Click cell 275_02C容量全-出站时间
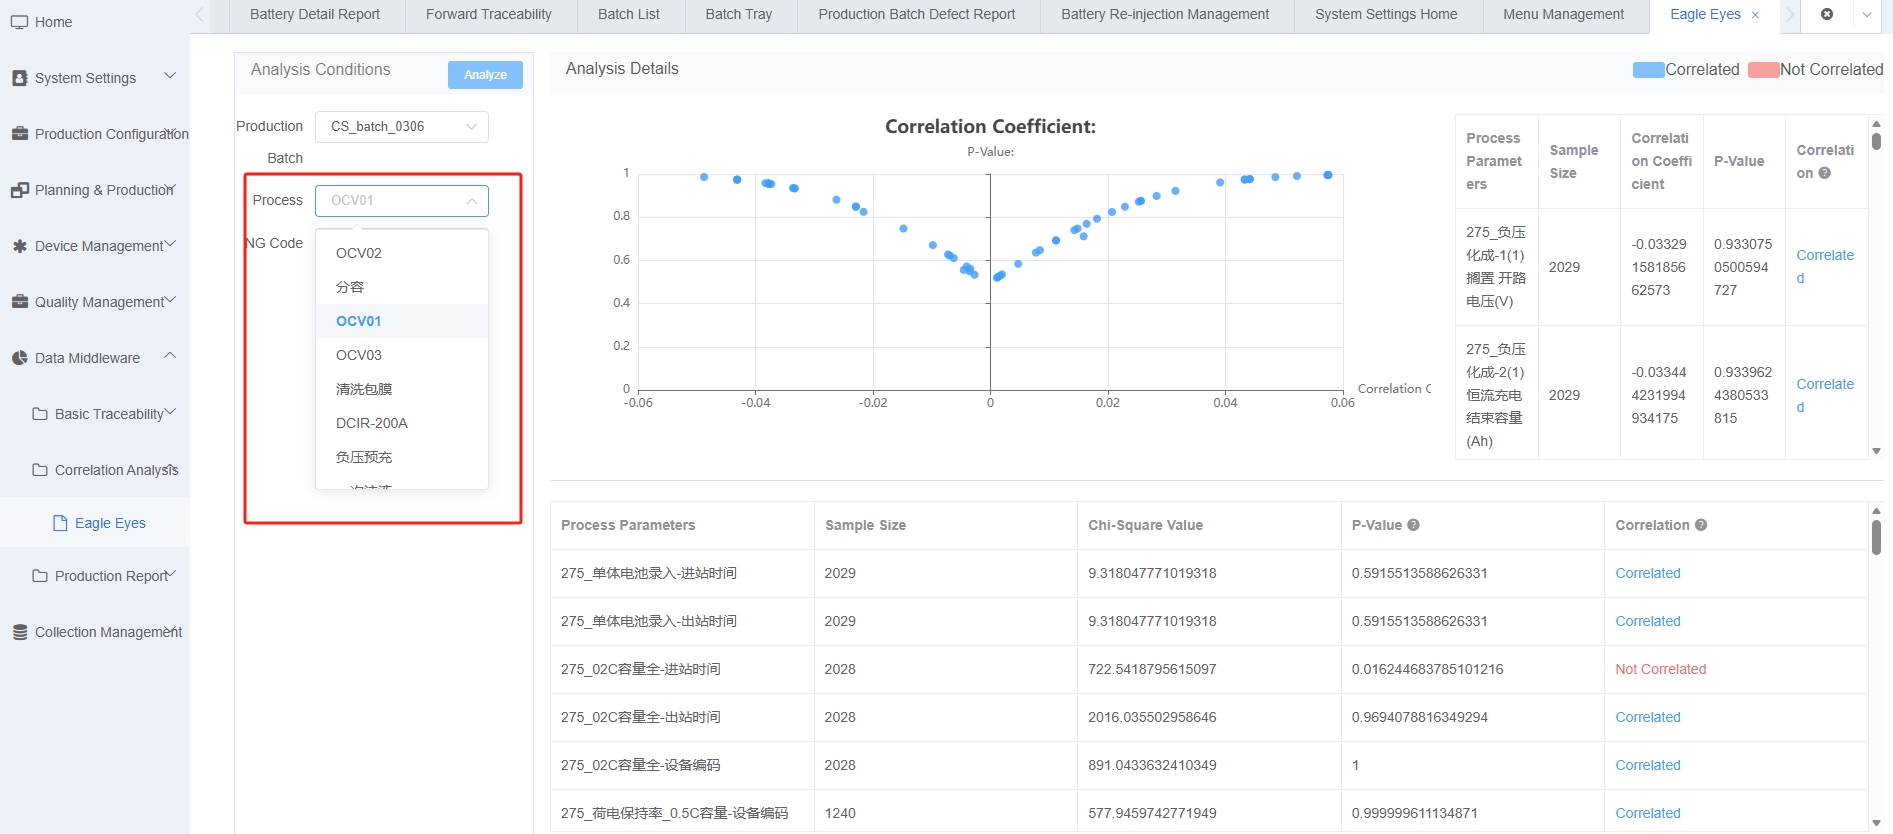Viewport: 1893px width, 834px height. tap(641, 717)
